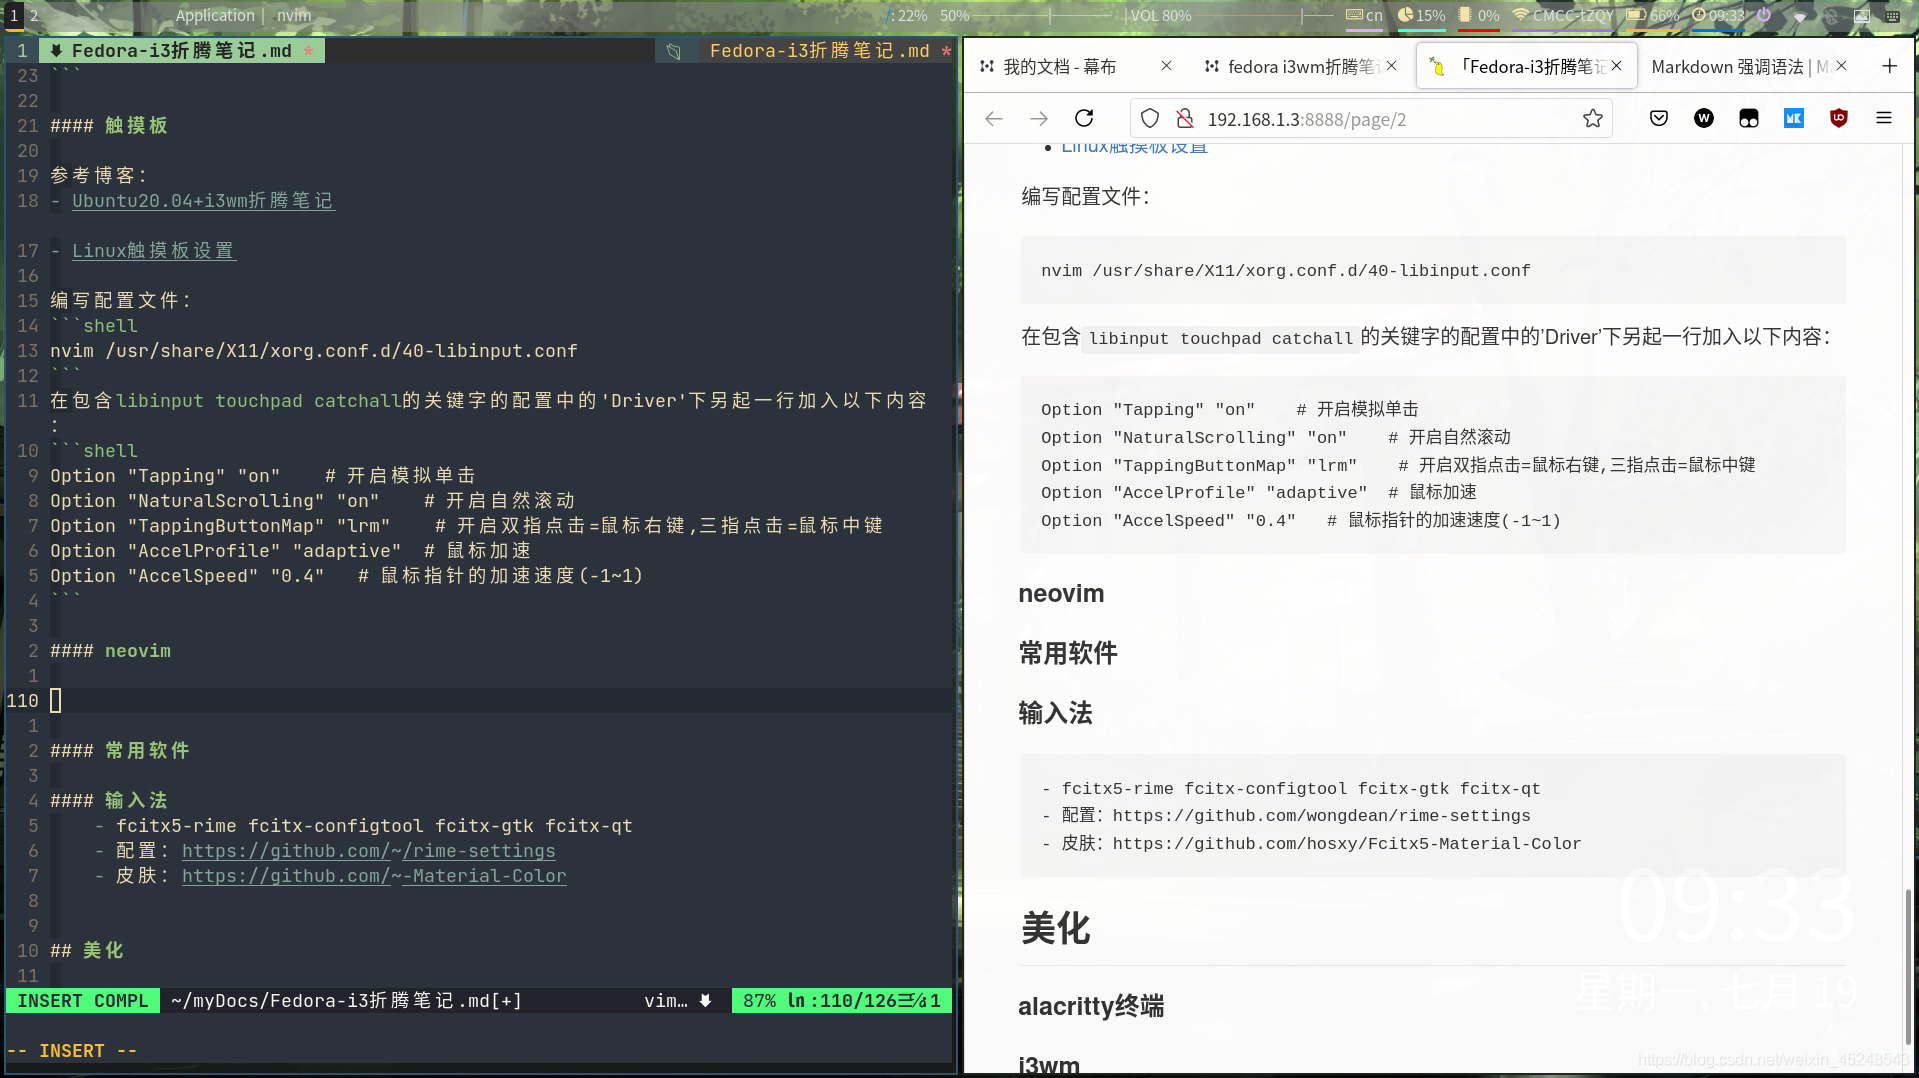
Task: Open the round black W extension icon
Action: (1704, 119)
